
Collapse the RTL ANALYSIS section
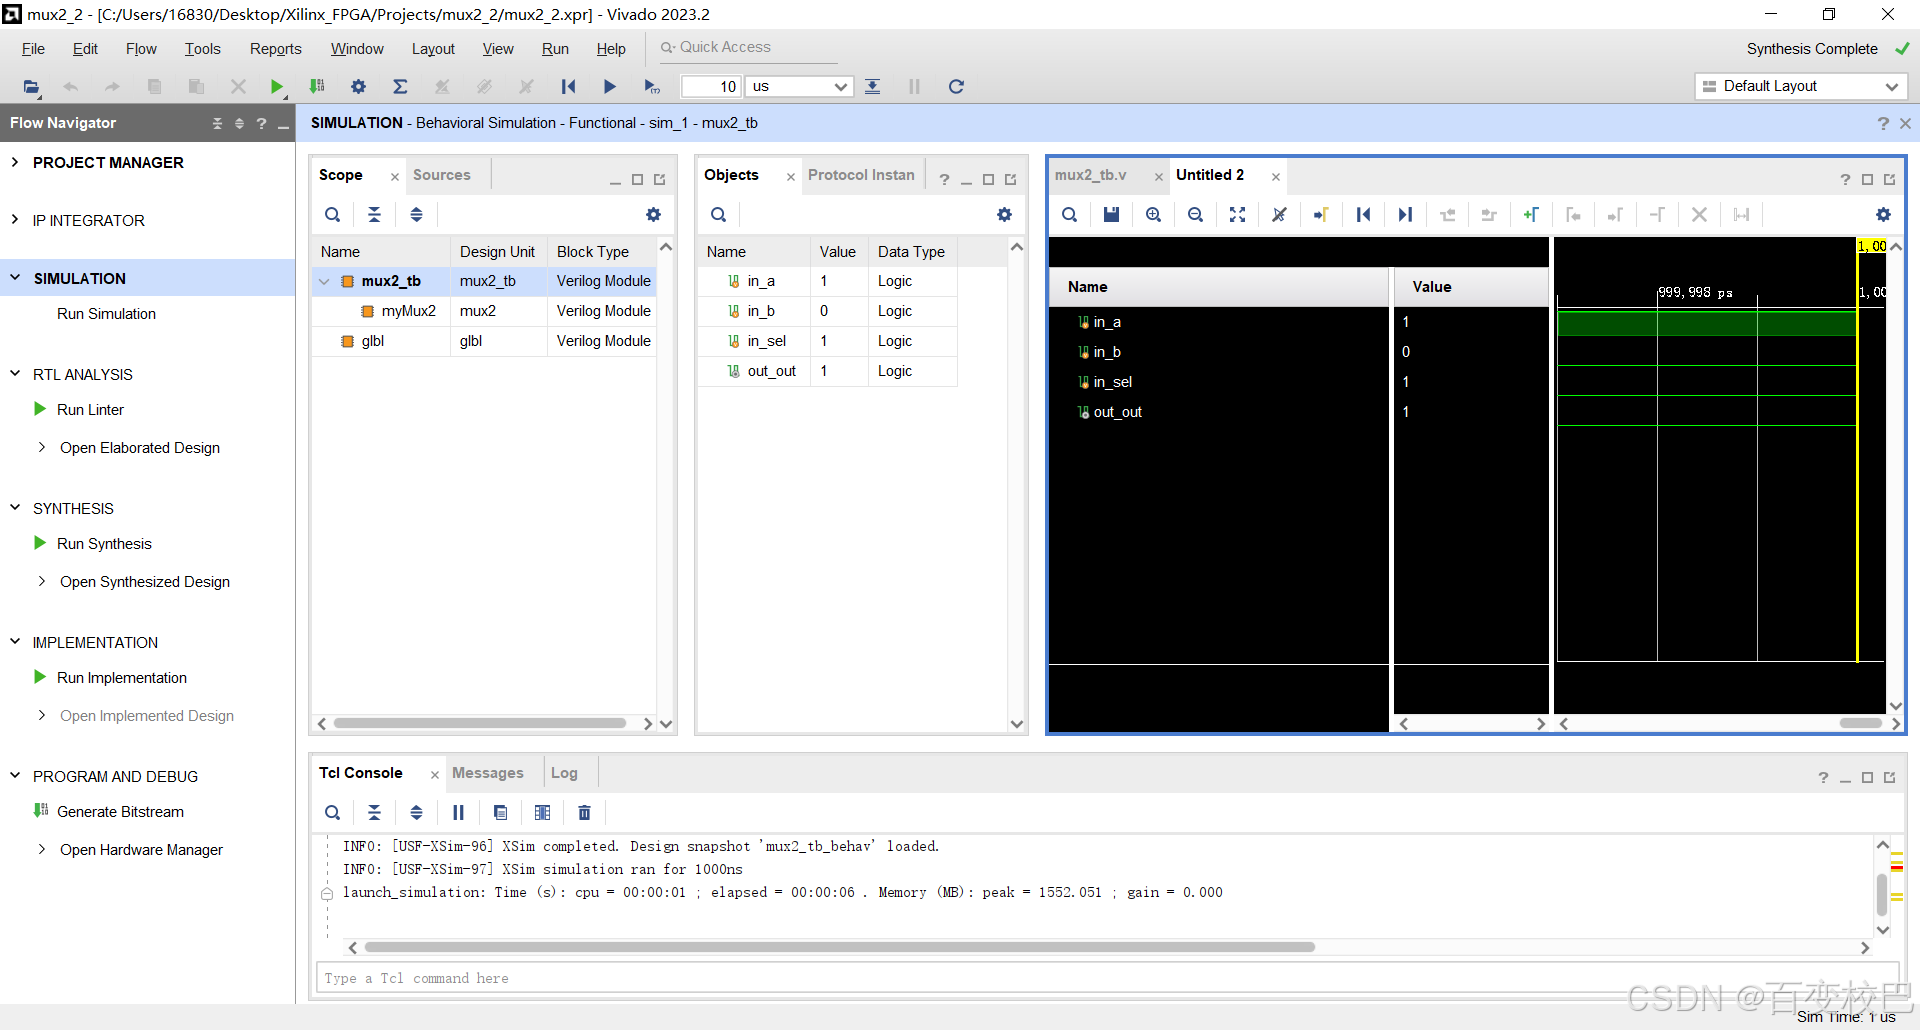pos(15,374)
